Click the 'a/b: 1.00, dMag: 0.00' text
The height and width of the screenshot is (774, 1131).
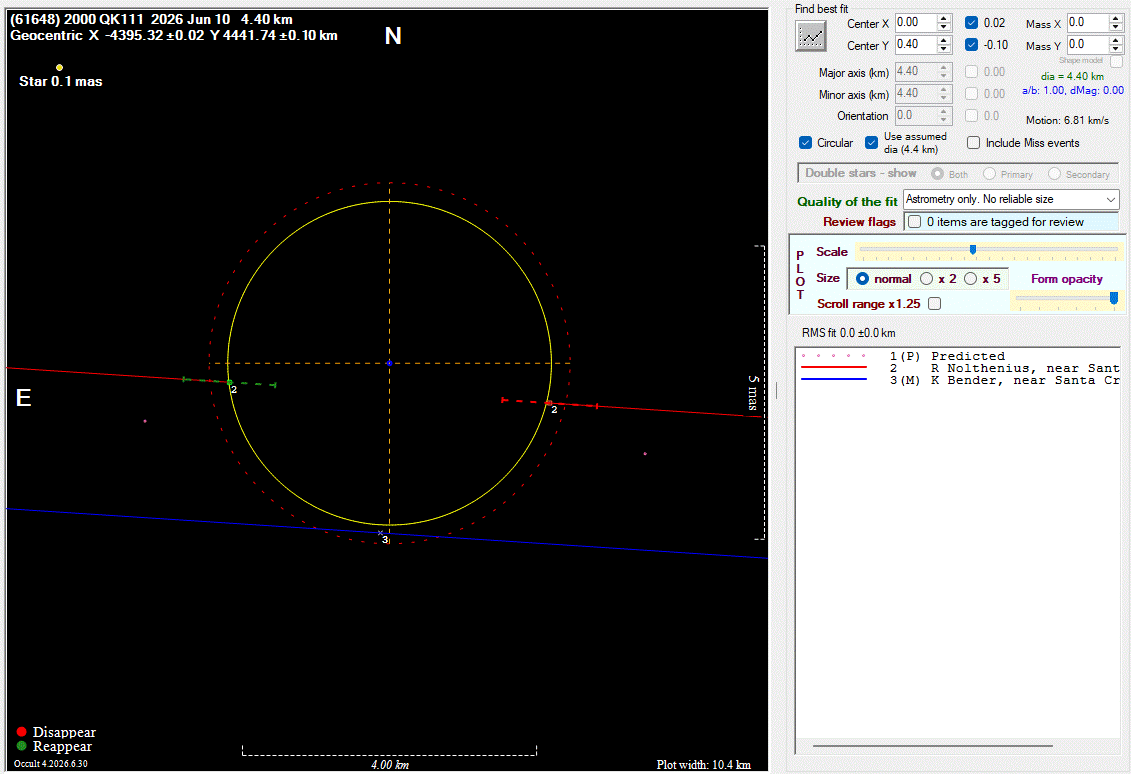coord(1073,90)
